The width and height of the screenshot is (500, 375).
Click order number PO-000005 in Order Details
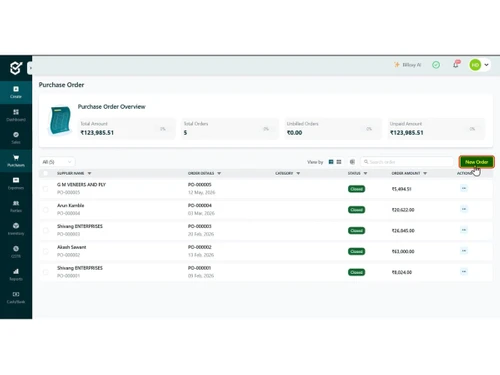point(200,185)
